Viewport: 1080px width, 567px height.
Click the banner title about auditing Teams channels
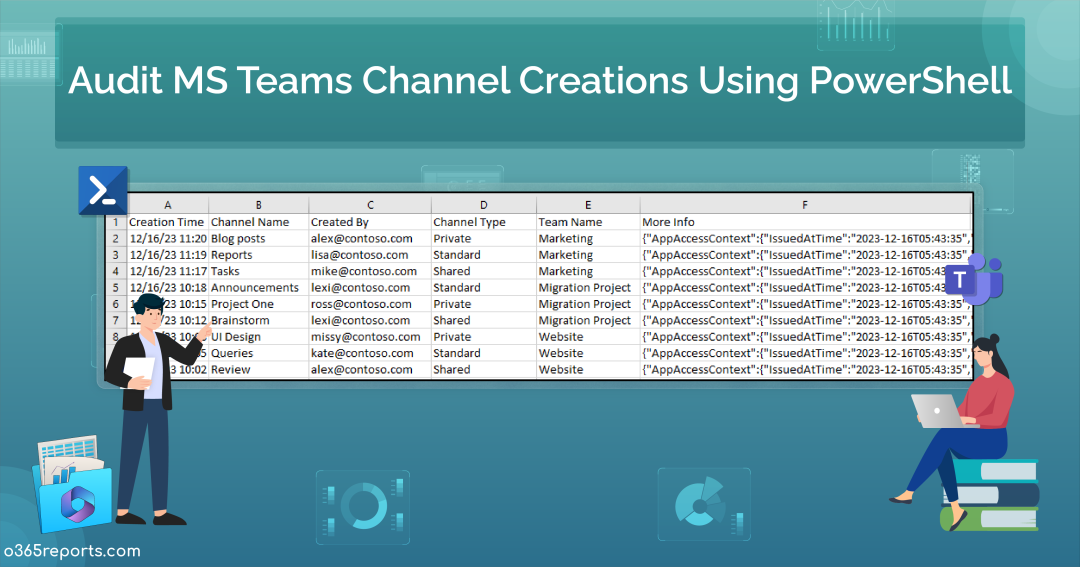coord(540,80)
